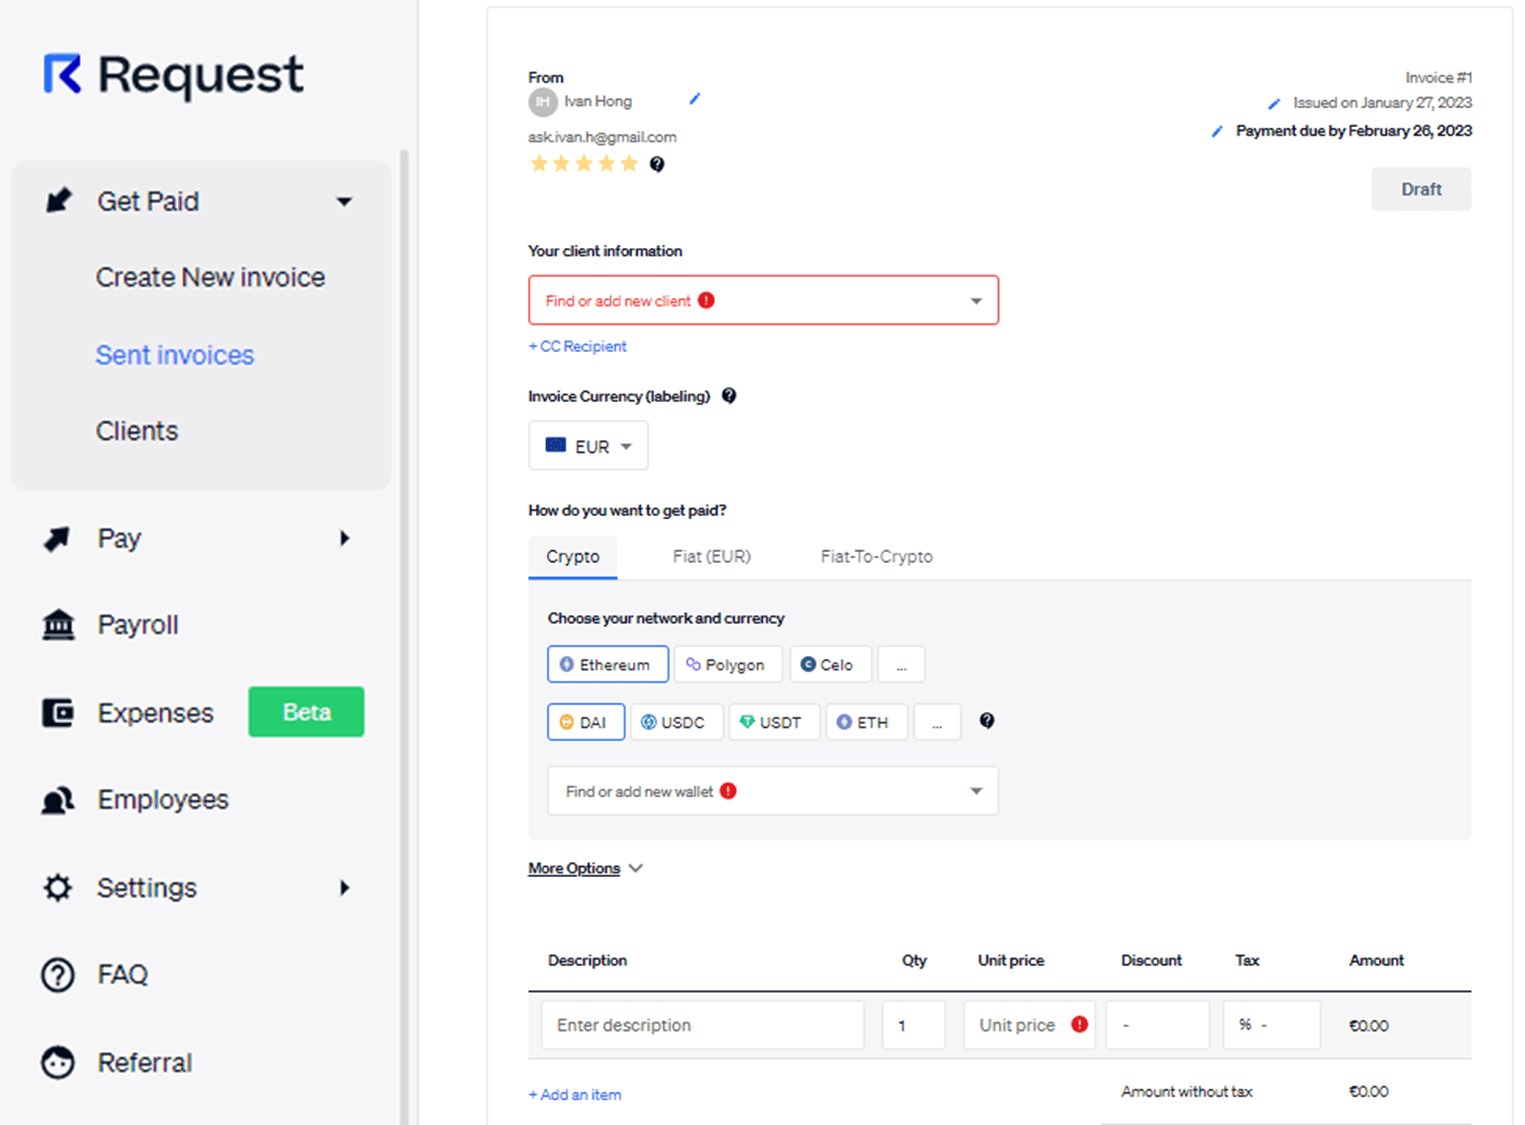
Task: Click the Tax percentage field
Action: click(x=1272, y=1025)
